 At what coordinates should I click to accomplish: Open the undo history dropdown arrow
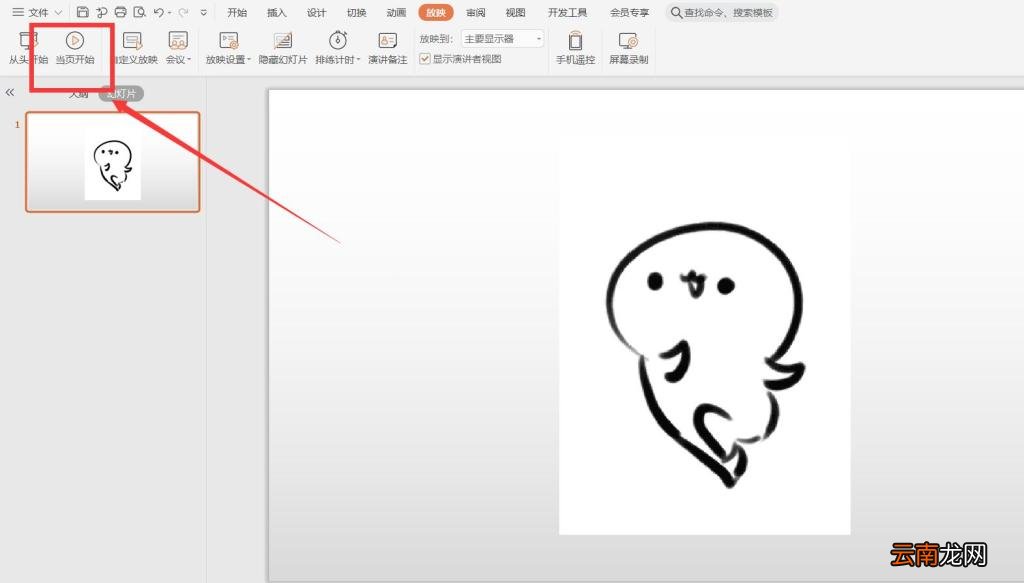169,12
